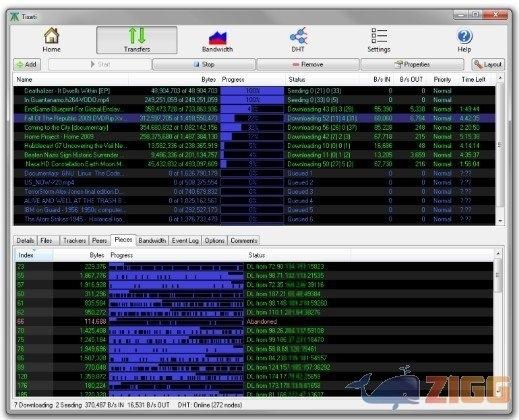Viewport: 519px width, 420px height.
Task: Click the transfers list scroll-down arrow
Action: 500,221
